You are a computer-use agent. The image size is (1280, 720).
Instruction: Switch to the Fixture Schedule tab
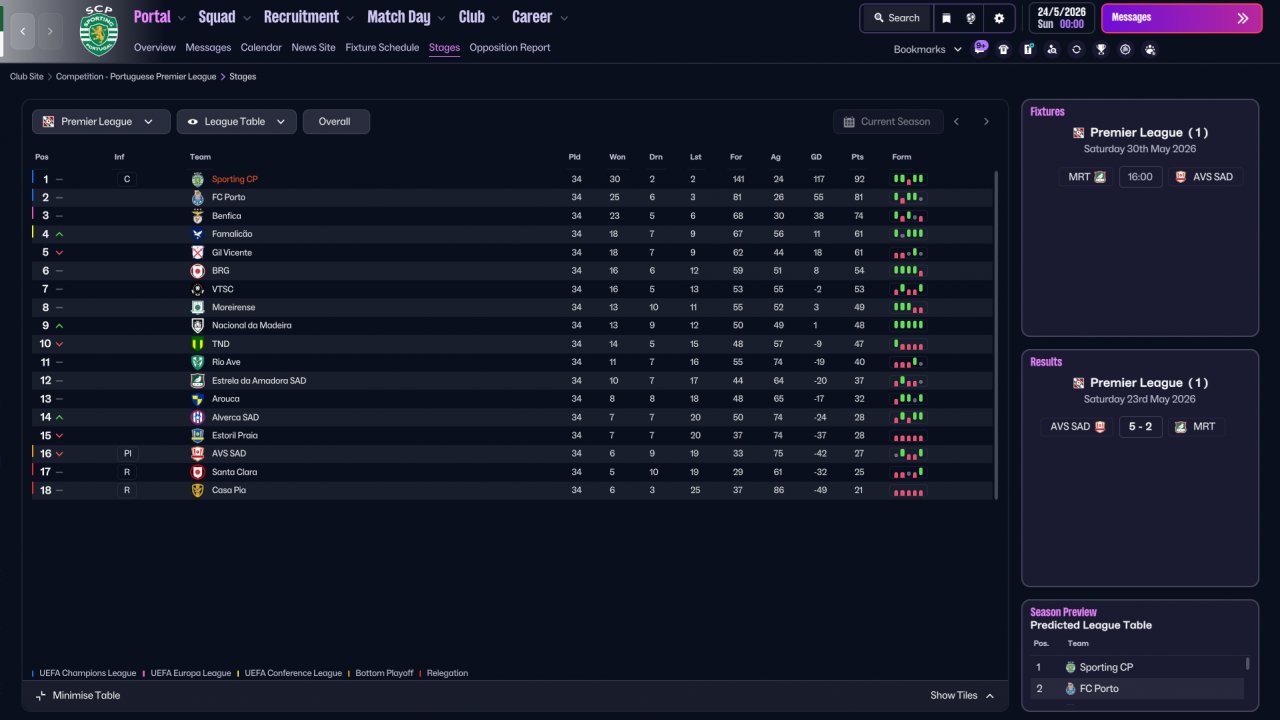[382, 47]
